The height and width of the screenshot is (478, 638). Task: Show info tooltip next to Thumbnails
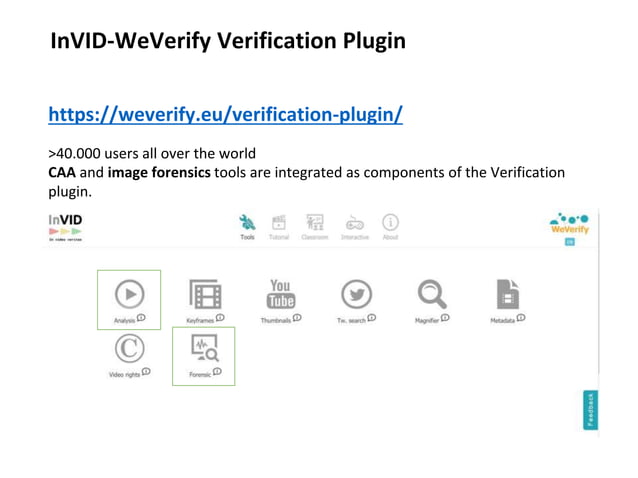297,318
